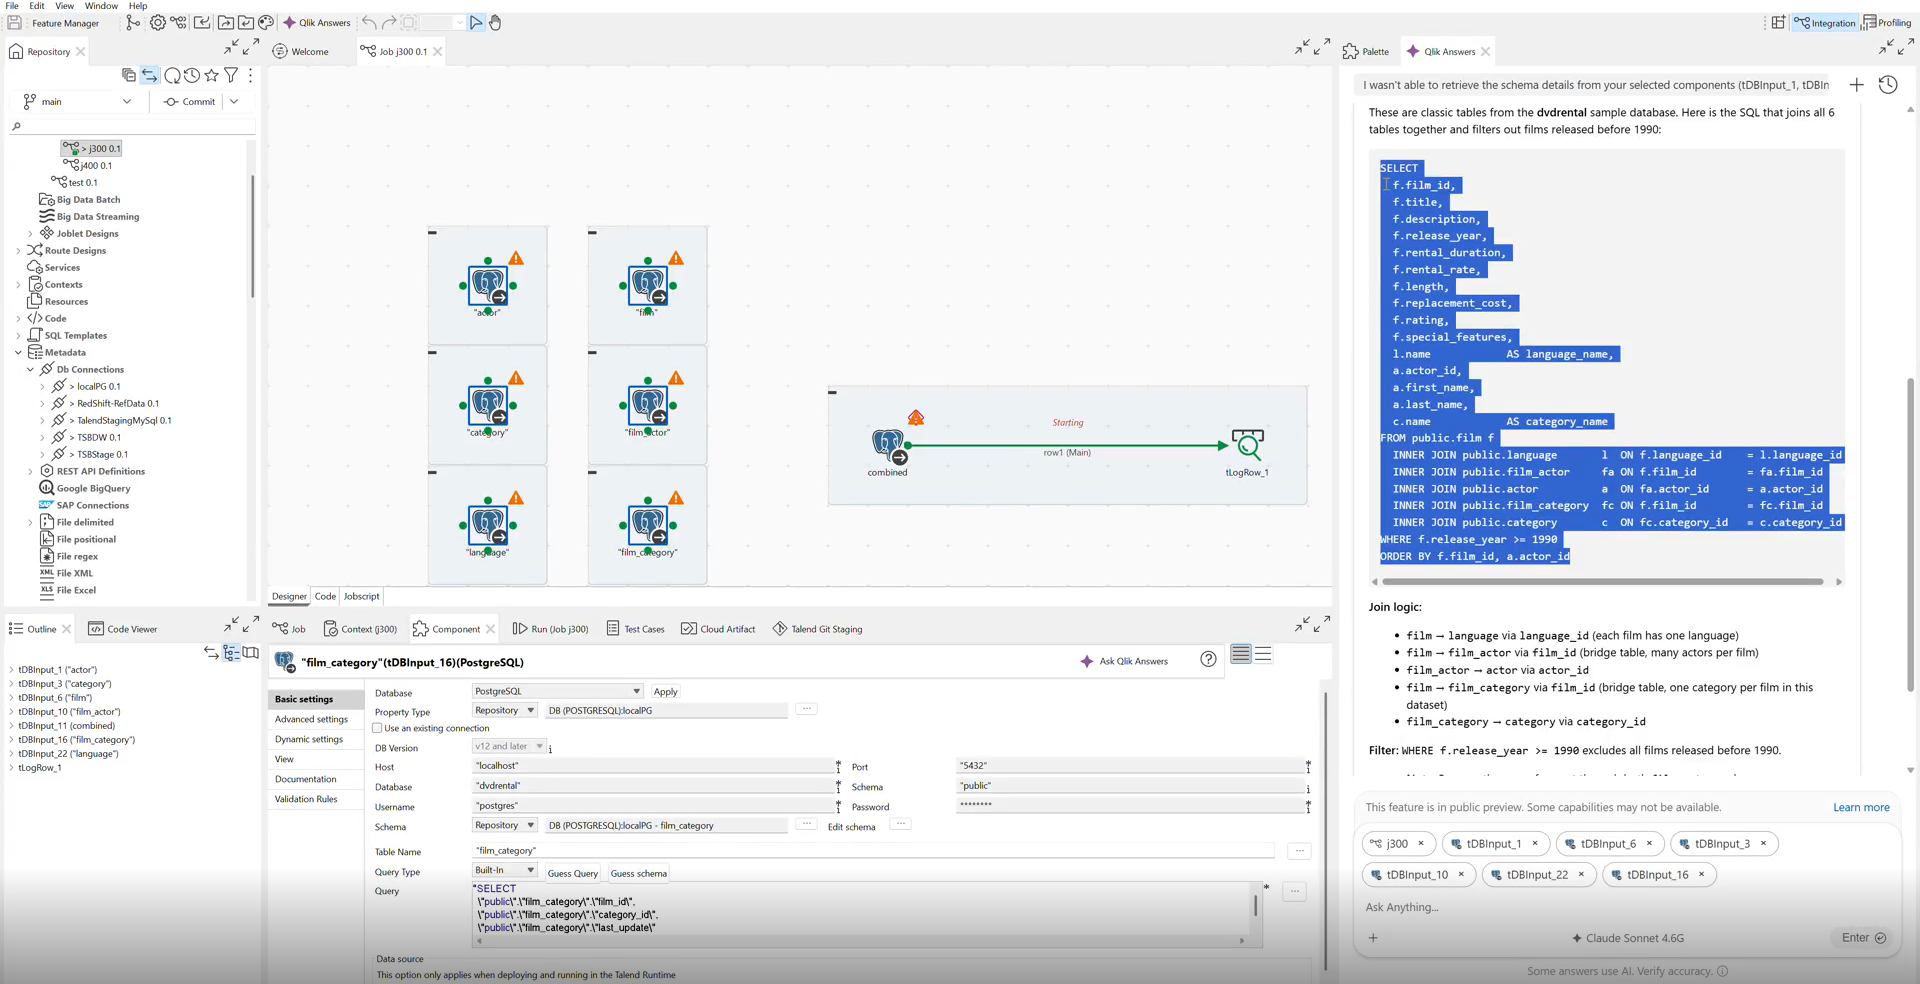Image resolution: width=1920 pixels, height=984 pixels.
Task: Open the Property Type Repository dropdown
Action: (x=505, y=710)
